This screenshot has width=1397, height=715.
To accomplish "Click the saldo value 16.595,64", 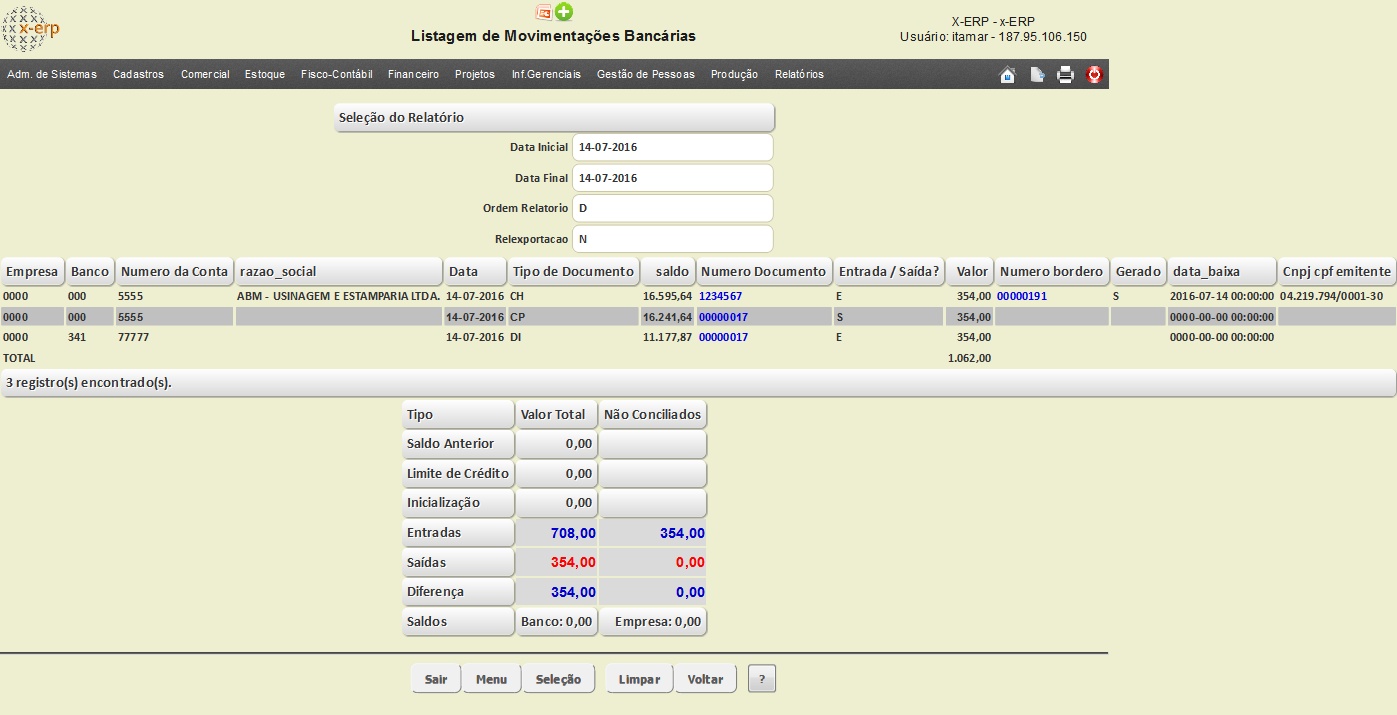I will 667,297.
